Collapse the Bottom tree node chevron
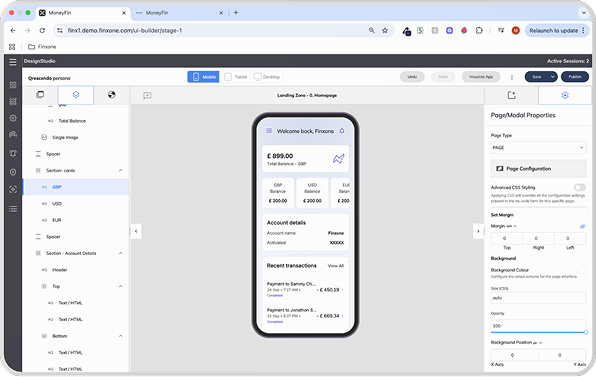Image resolution: width=596 pixels, height=377 pixels. tap(120, 336)
